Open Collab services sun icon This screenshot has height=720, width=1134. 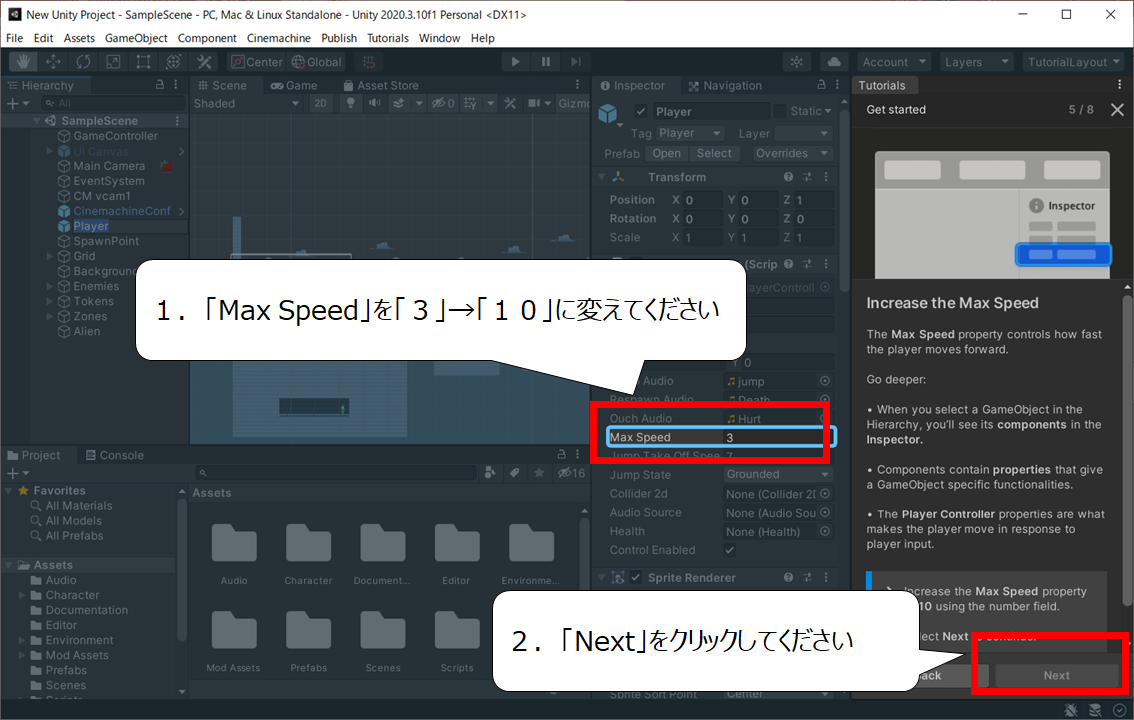click(x=796, y=62)
